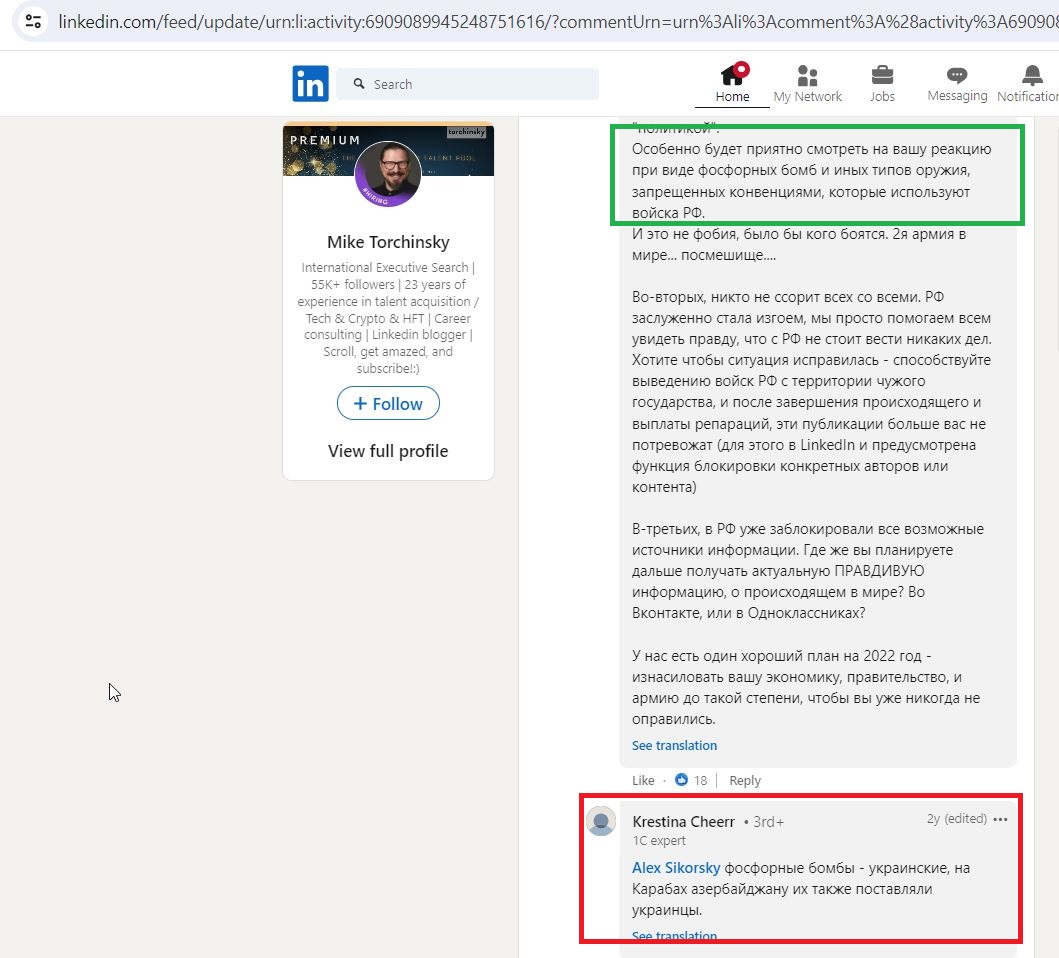Click the '2y (edited)' timestamp
The height and width of the screenshot is (958, 1059).
click(956, 819)
